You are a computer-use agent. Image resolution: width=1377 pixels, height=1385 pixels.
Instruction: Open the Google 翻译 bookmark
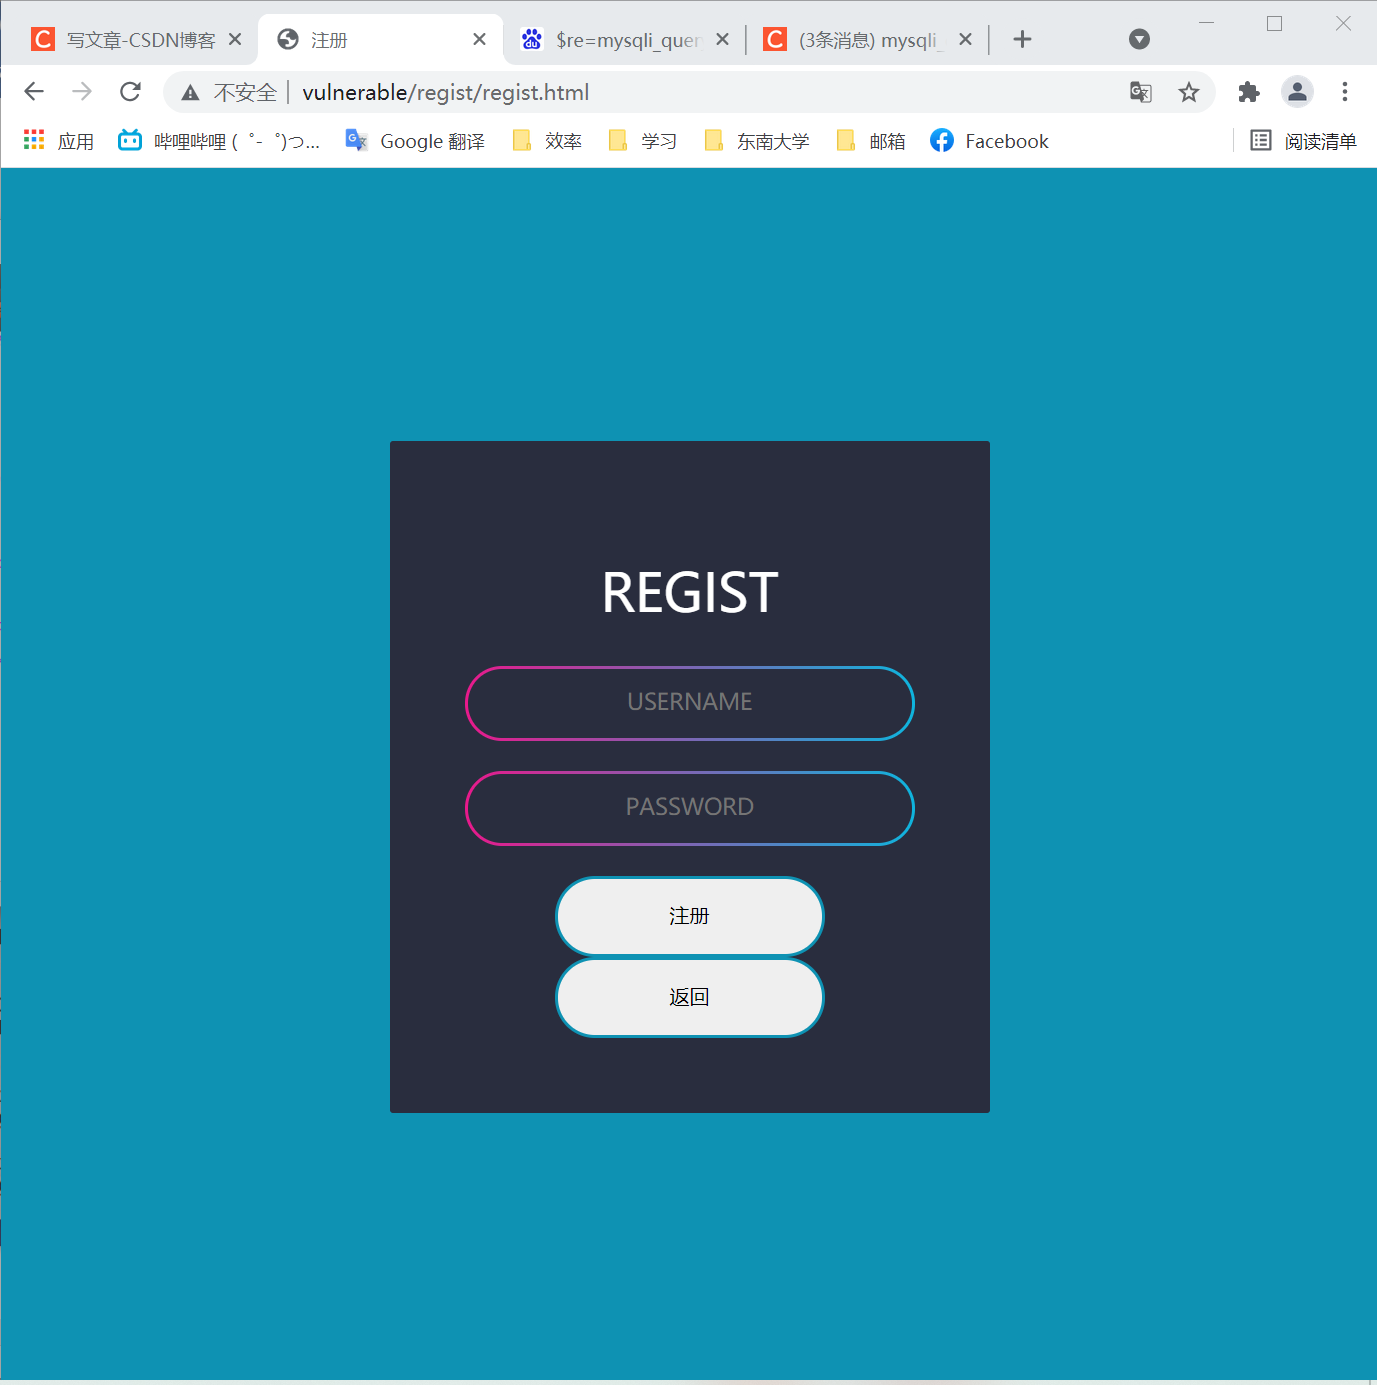tap(415, 141)
